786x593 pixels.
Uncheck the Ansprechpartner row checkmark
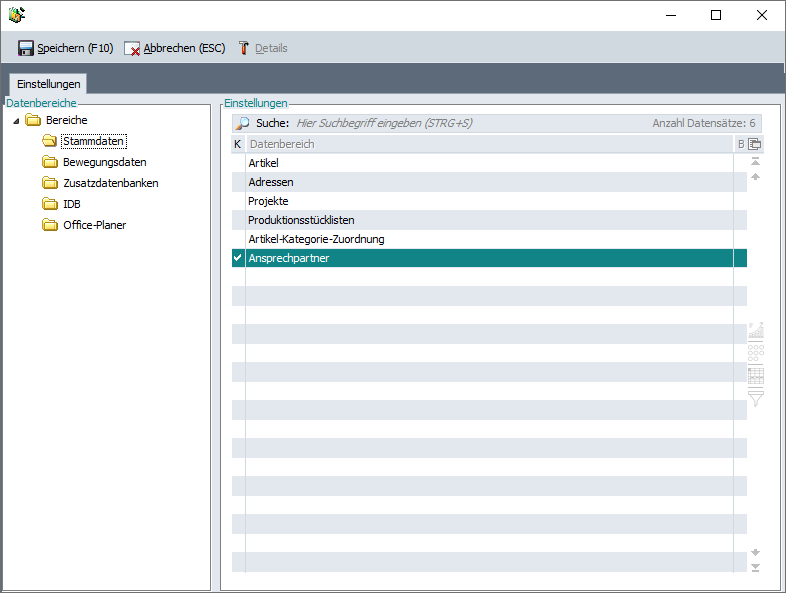238,258
